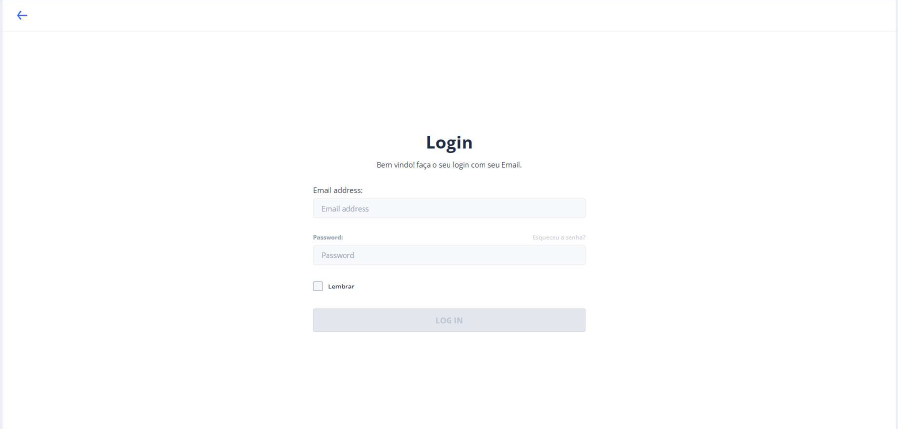Screen dimensions: 898x429
Task: Enable the remember-me box beside Lembrar
Action: (318, 286)
